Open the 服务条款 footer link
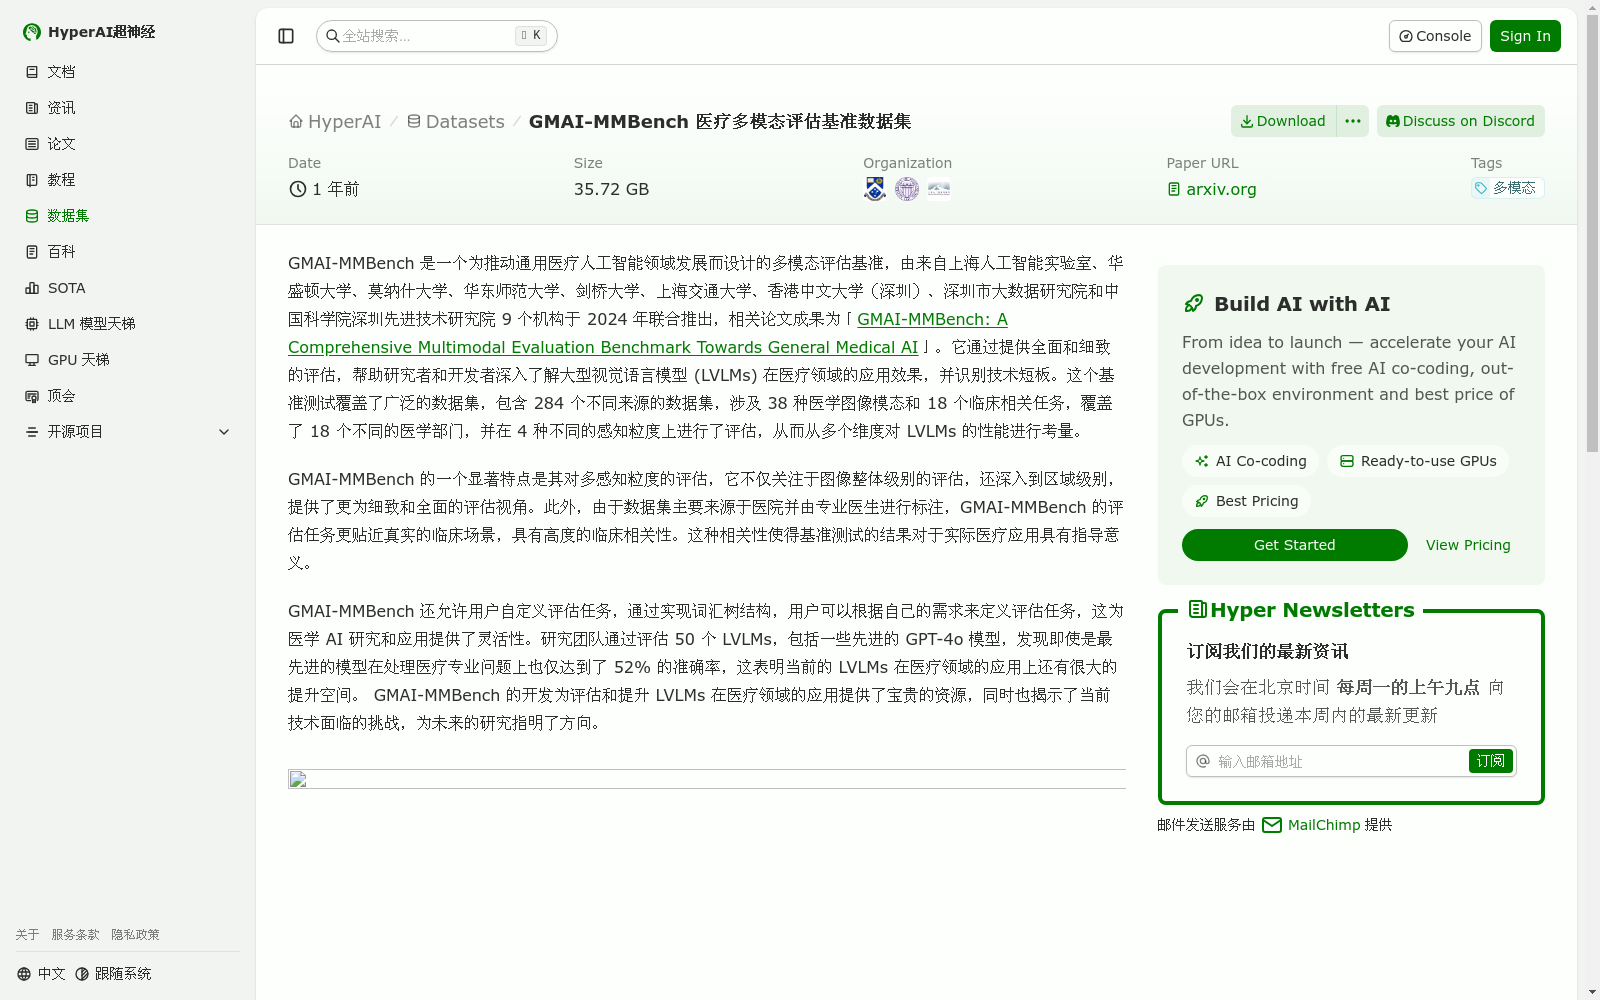 point(75,934)
